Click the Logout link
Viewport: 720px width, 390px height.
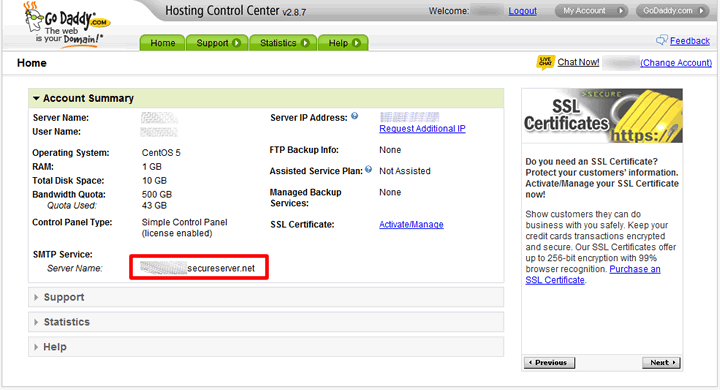coord(522,11)
